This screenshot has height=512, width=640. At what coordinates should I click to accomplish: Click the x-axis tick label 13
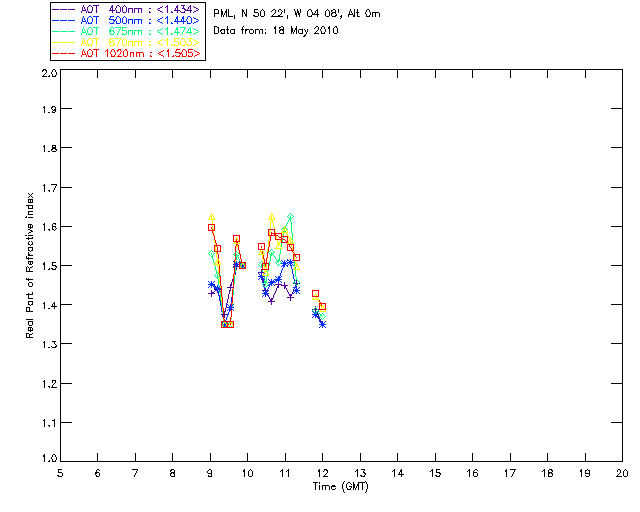[360, 473]
